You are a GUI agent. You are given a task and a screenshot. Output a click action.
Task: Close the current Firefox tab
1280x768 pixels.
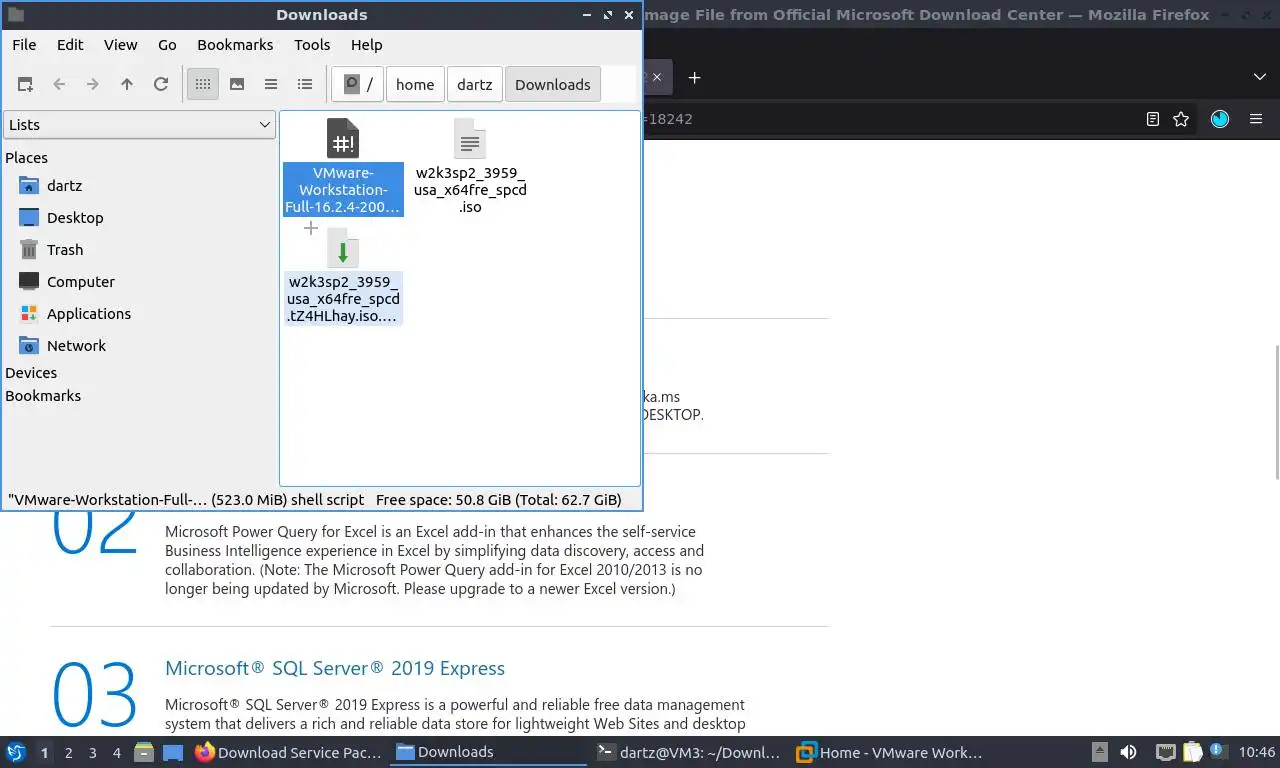pyautogui.click(x=657, y=77)
